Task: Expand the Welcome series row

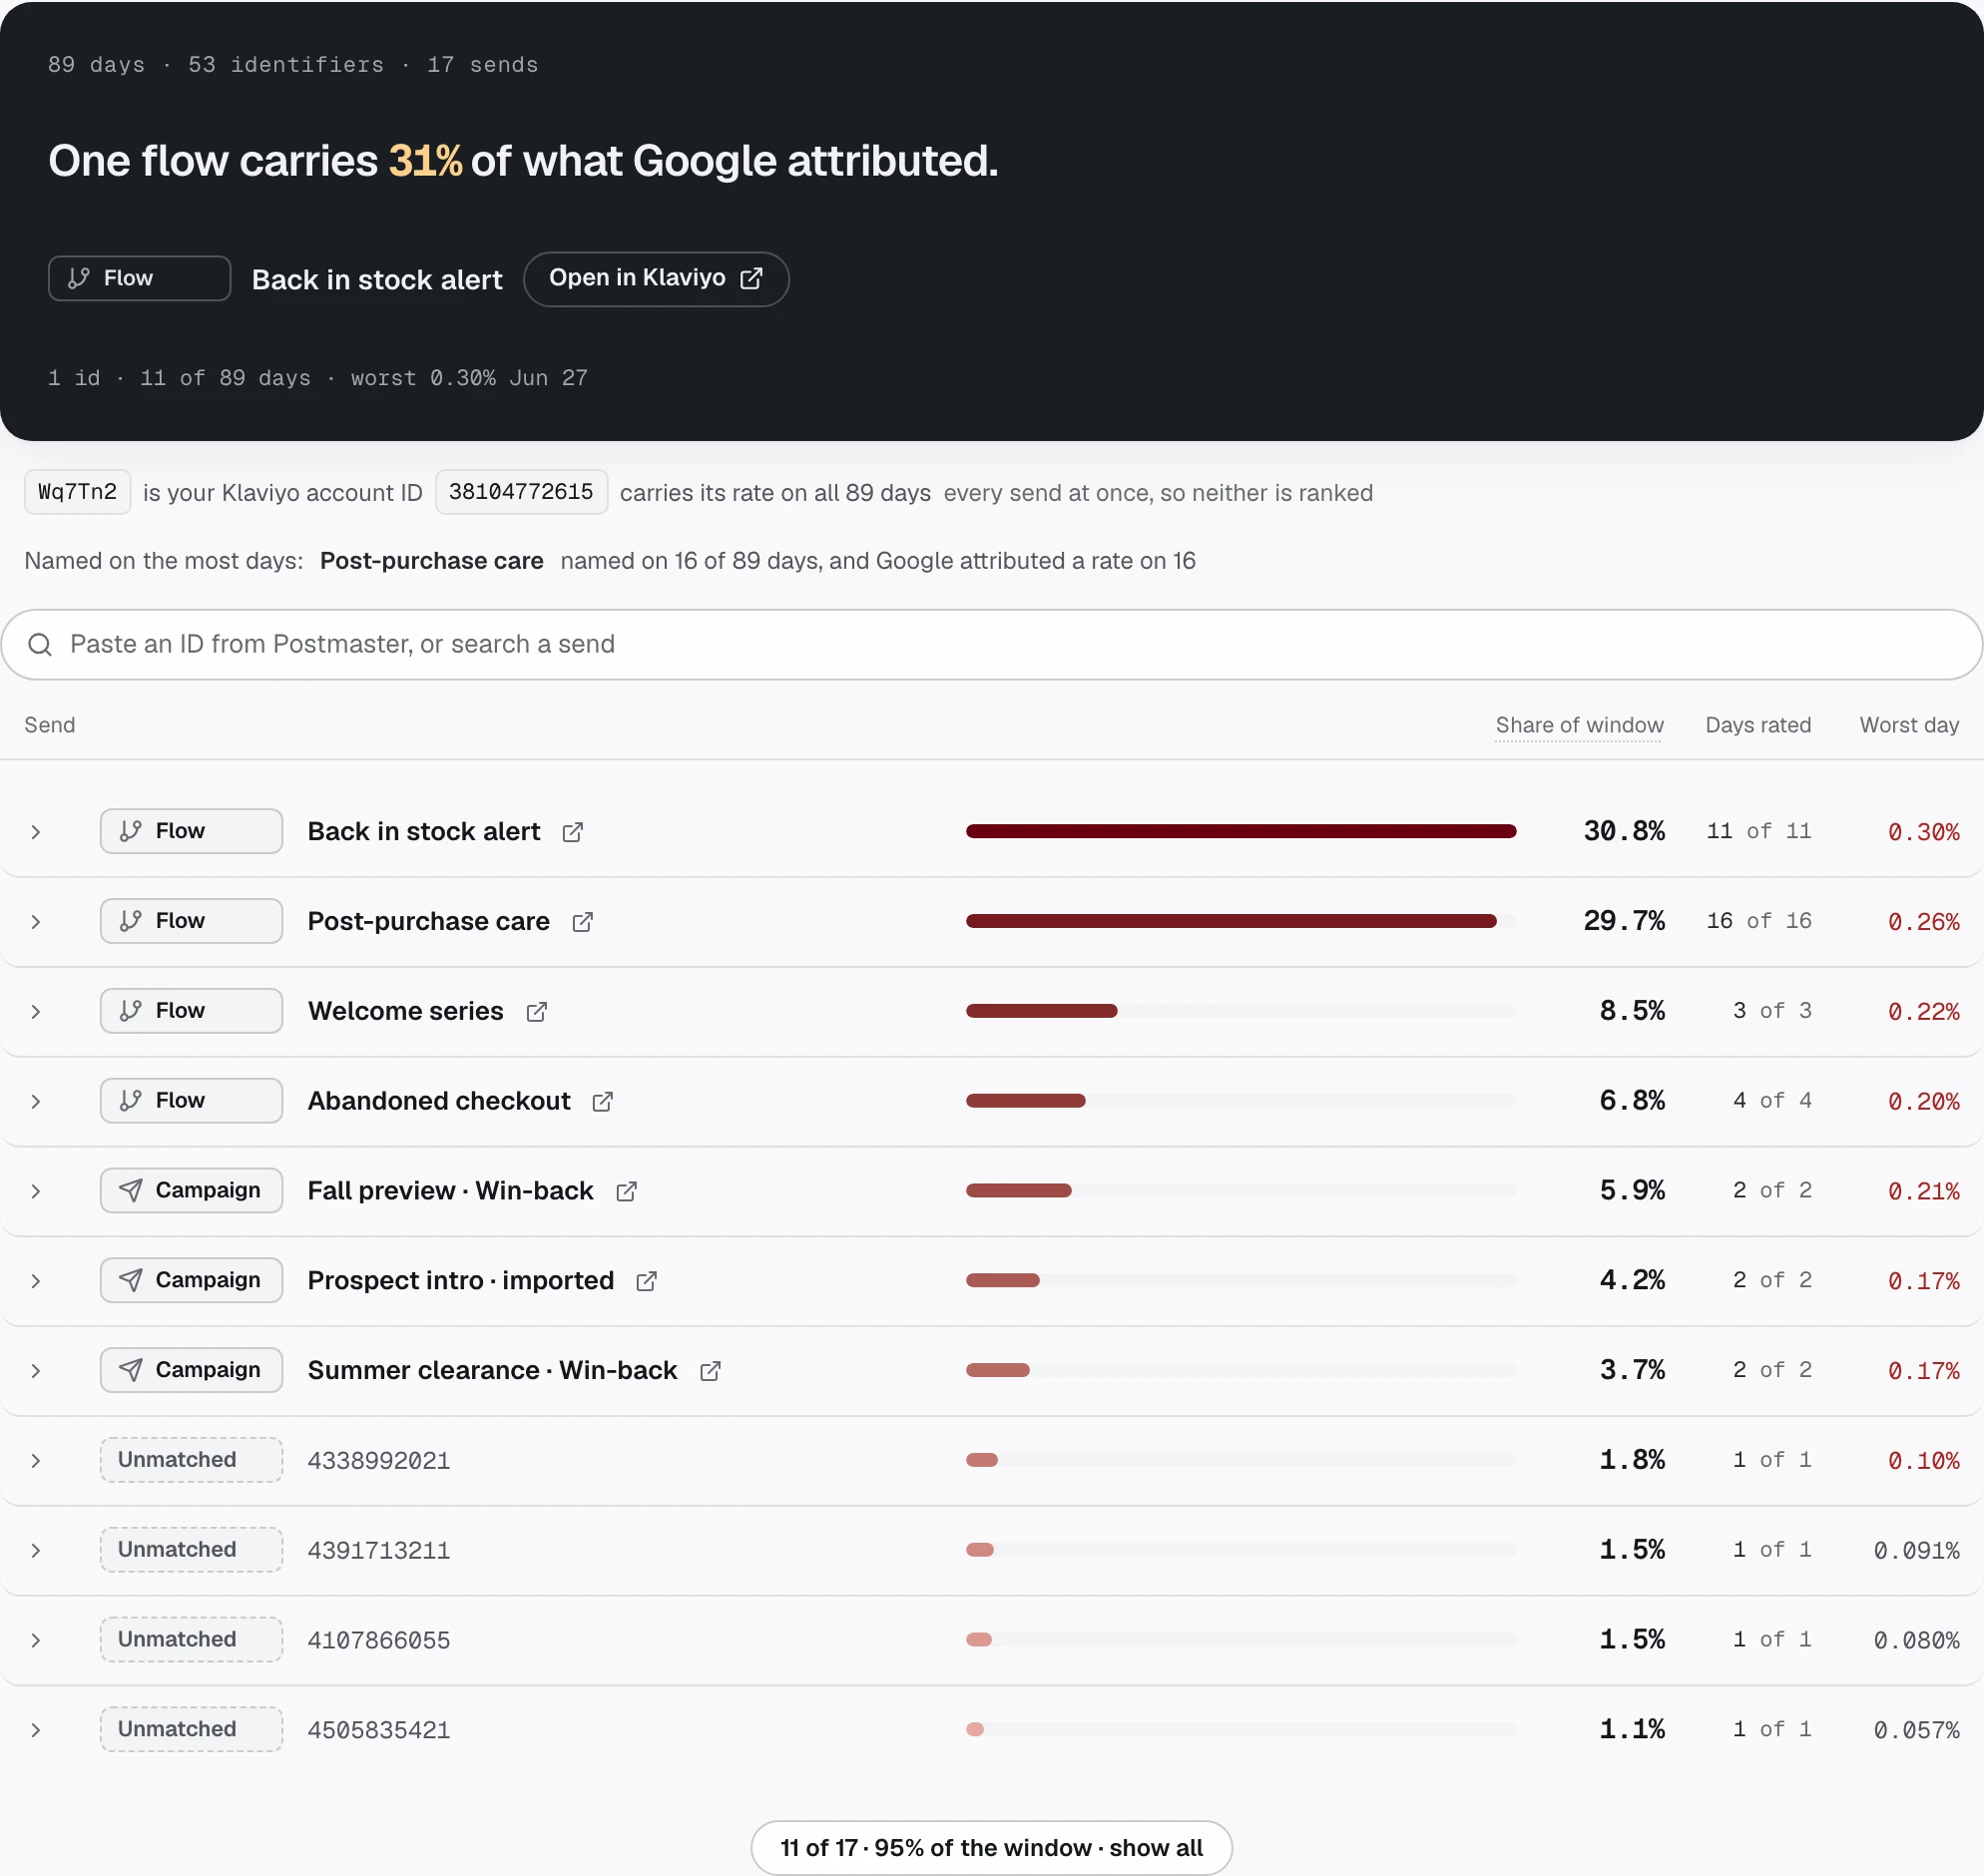Action: pos(36,1012)
